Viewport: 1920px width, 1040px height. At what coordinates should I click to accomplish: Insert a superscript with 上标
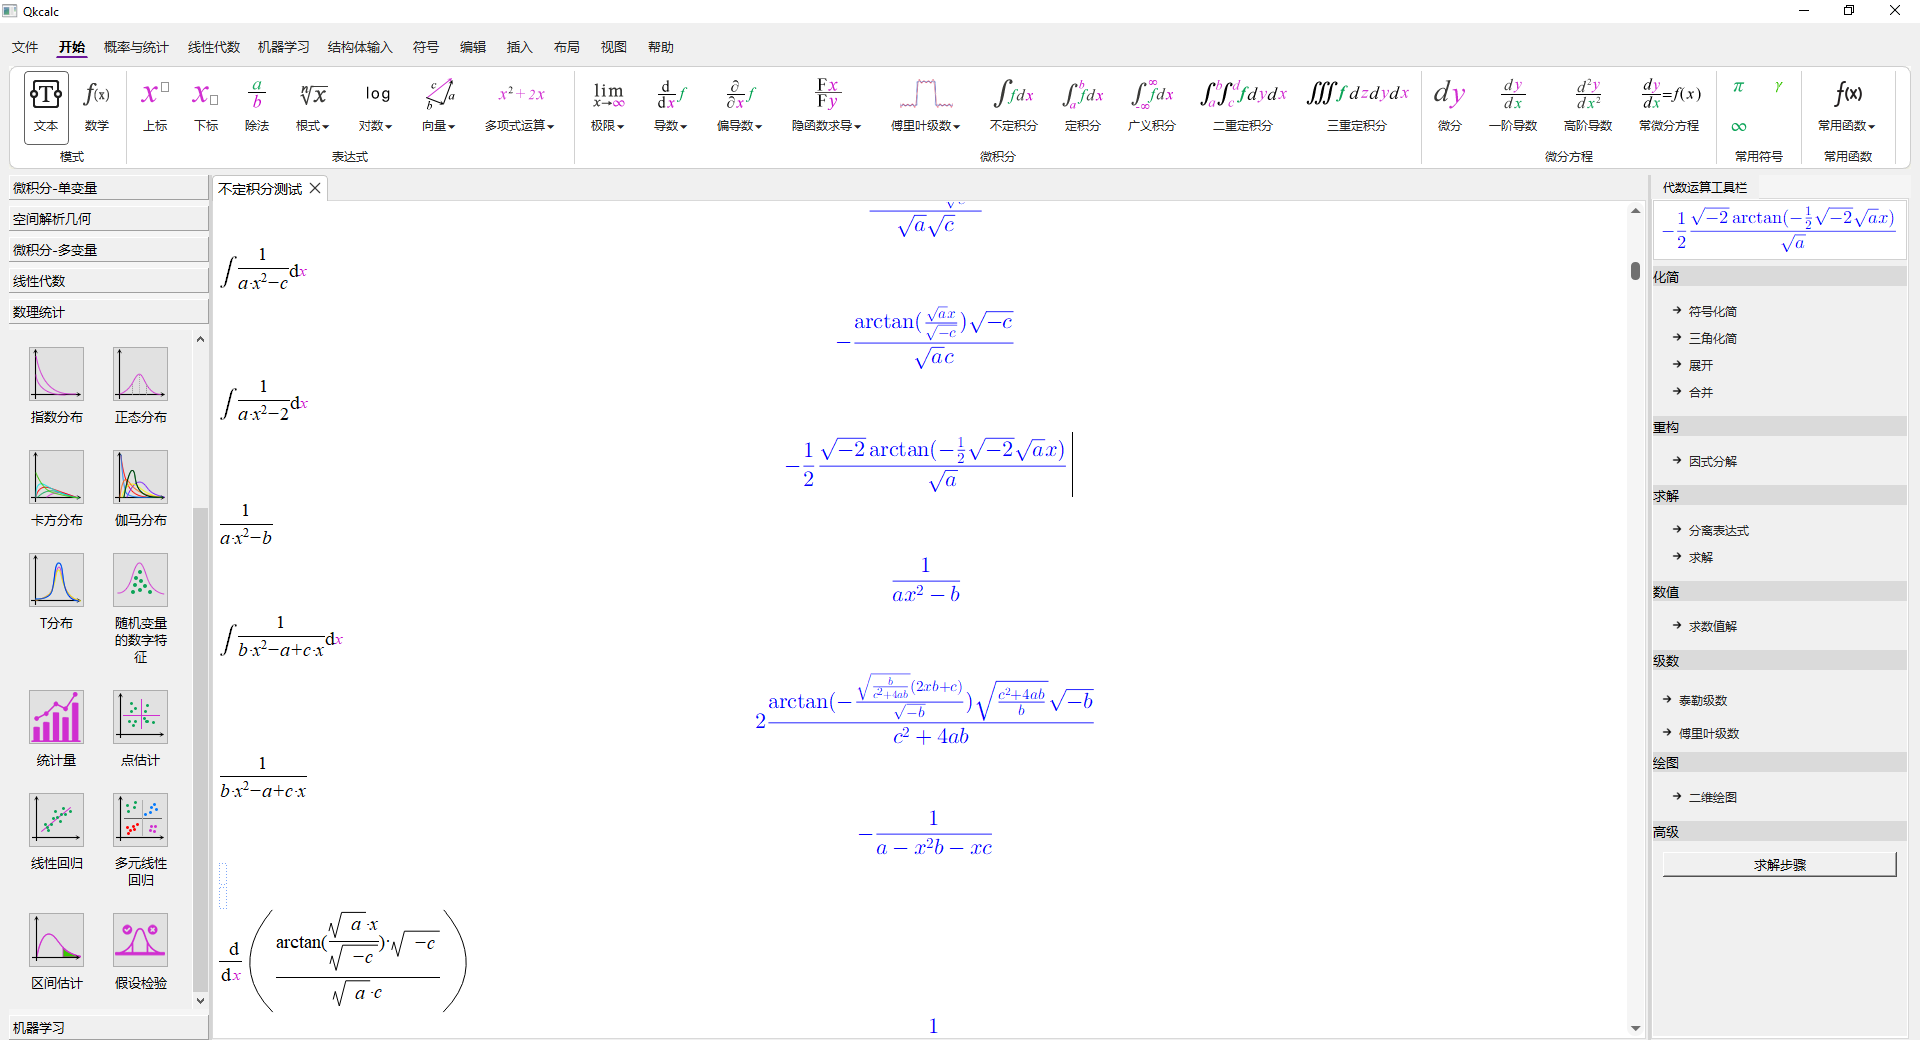155,106
